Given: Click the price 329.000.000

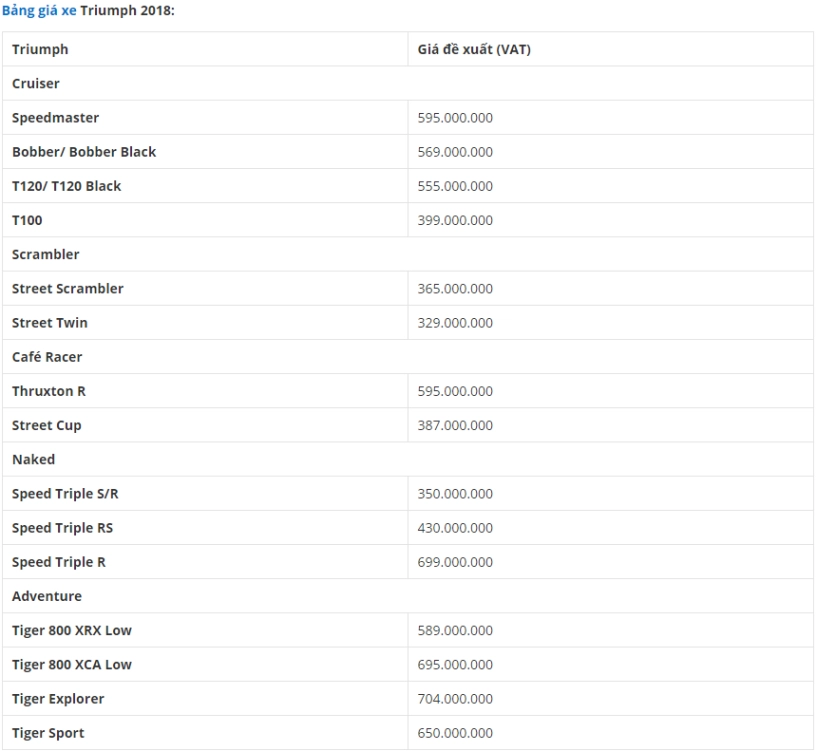Looking at the screenshot, I should 455,323.
